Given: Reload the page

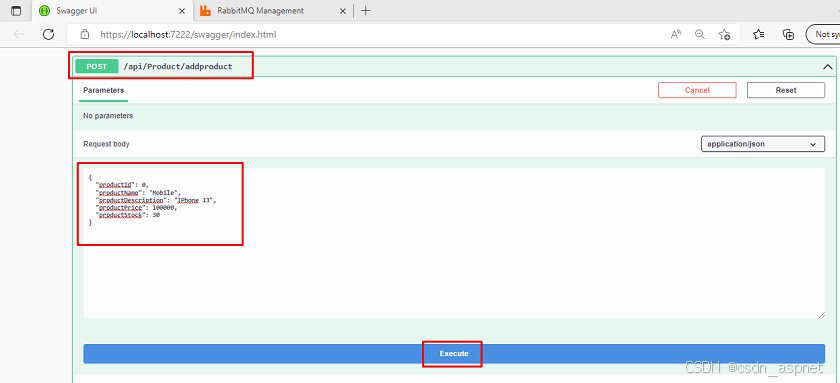Looking at the screenshot, I should click(49, 34).
